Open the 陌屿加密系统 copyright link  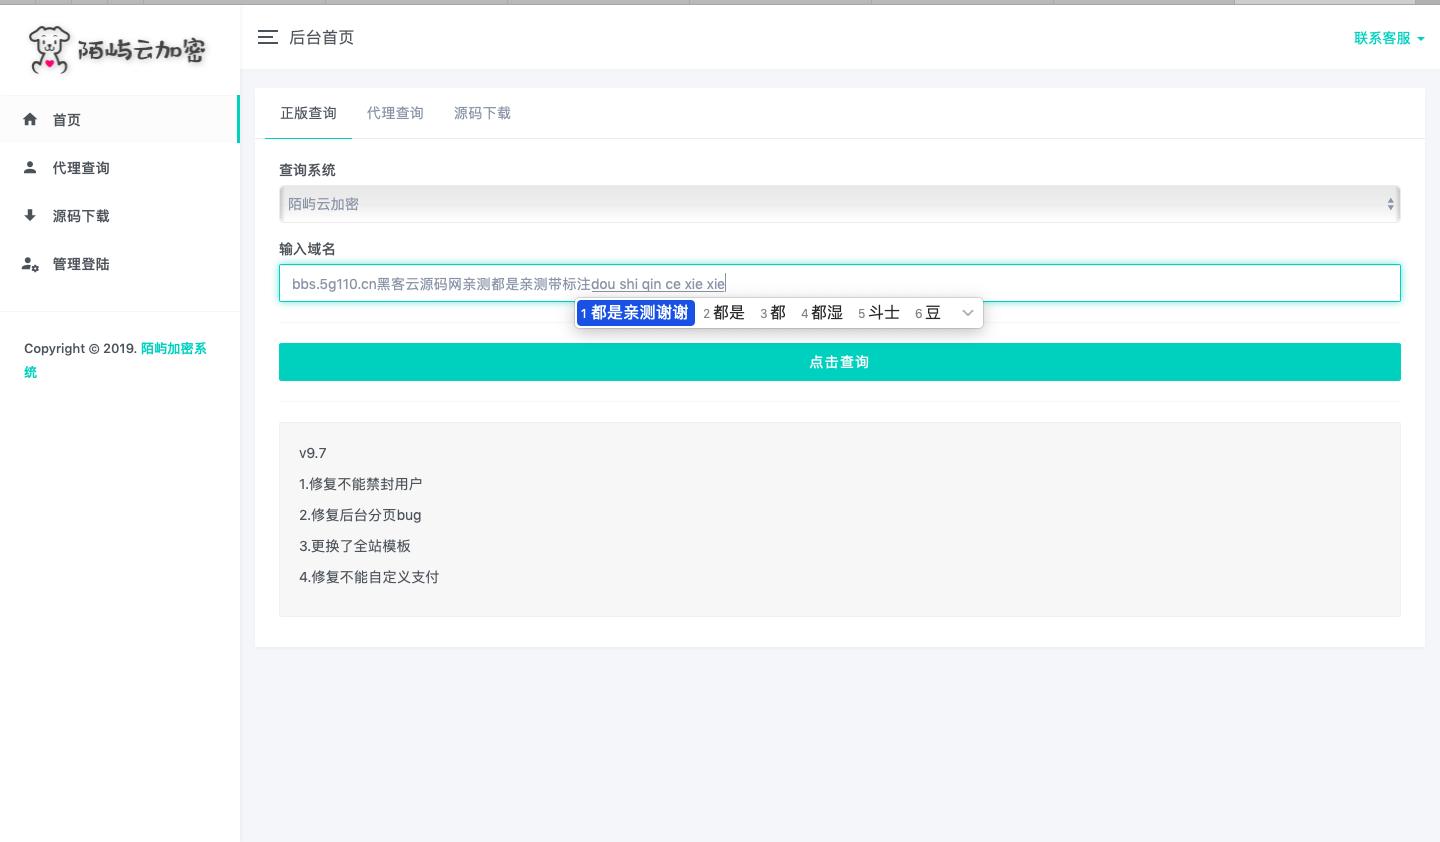tap(173, 349)
